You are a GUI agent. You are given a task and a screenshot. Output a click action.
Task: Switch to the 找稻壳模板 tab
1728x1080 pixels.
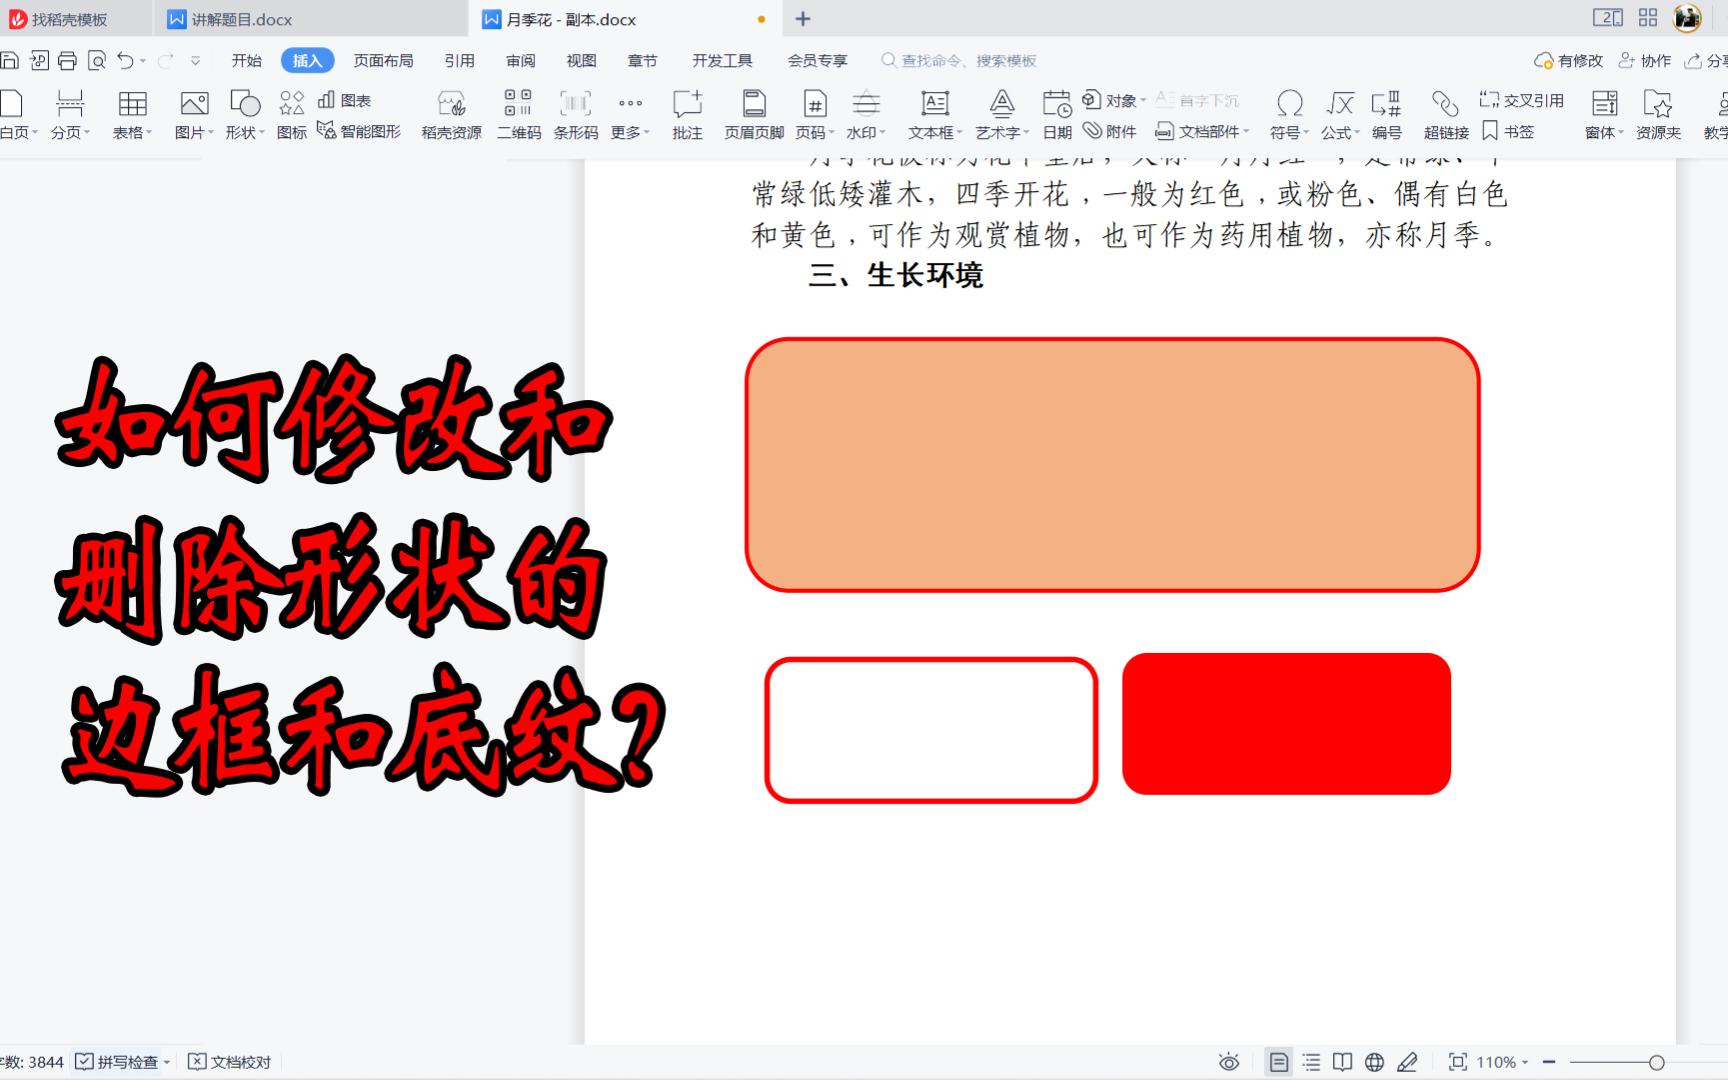(x=70, y=19)
